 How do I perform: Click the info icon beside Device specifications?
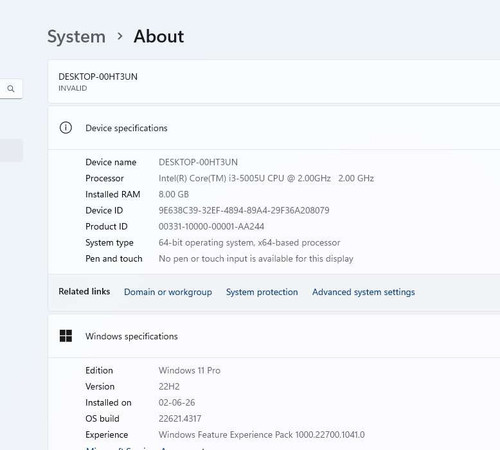tap(66, 128)
